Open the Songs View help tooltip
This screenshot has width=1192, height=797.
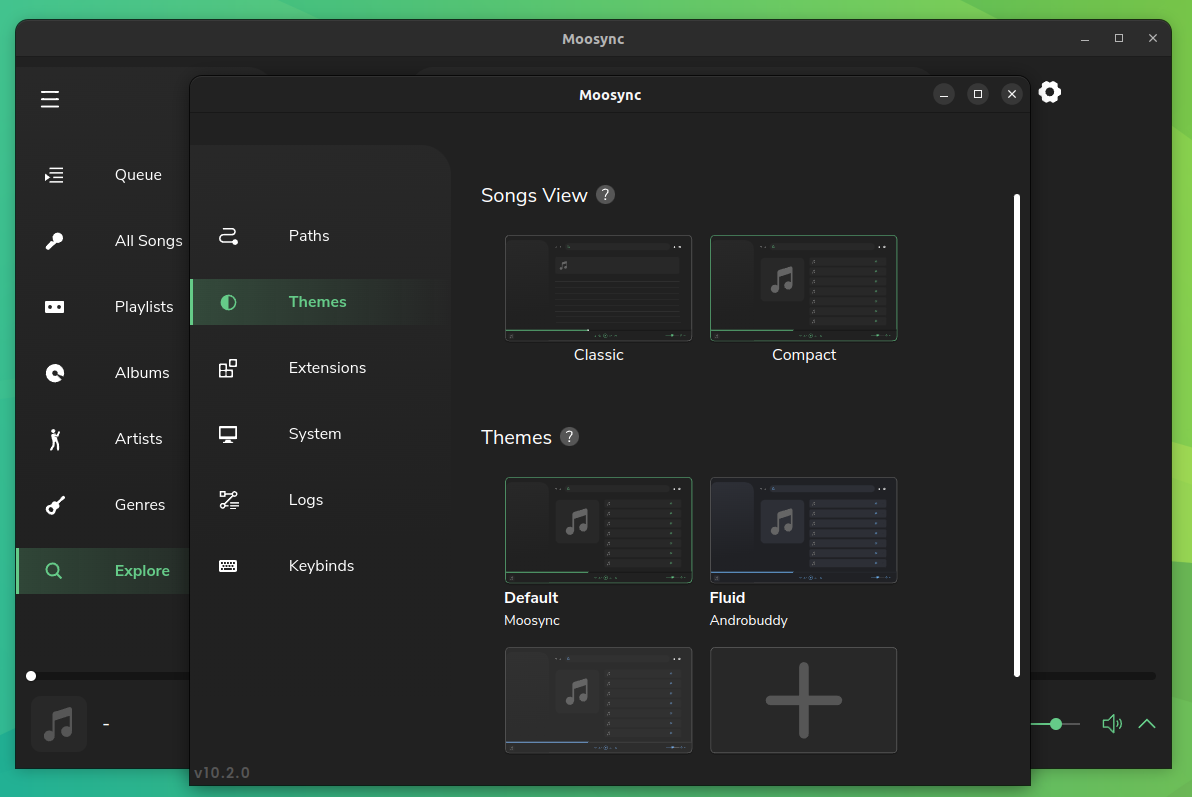pyautogui.click(x=605, y=195)
